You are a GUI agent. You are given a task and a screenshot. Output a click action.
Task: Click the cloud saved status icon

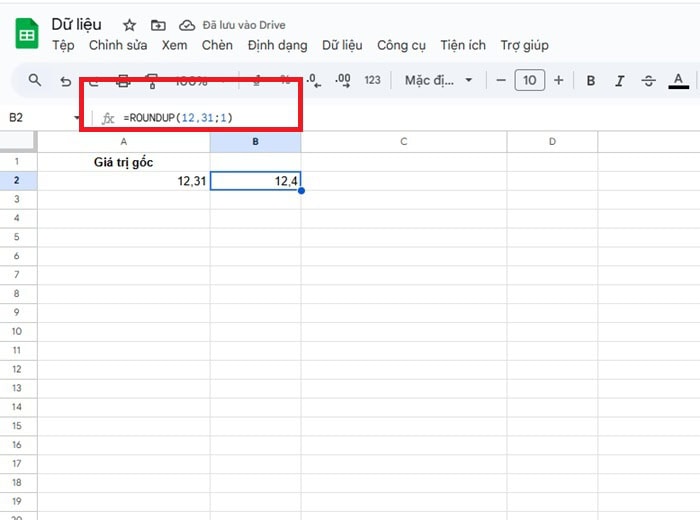click(x=187, y=25)
